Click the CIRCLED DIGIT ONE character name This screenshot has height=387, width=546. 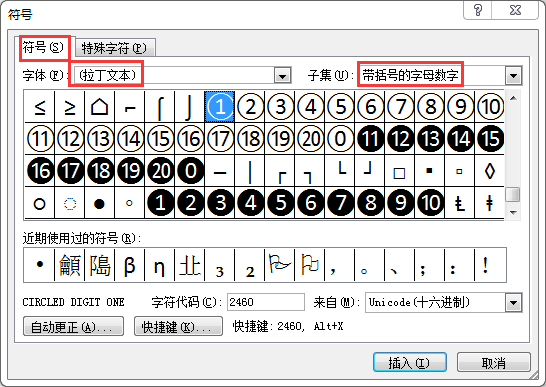coord(73,302)
